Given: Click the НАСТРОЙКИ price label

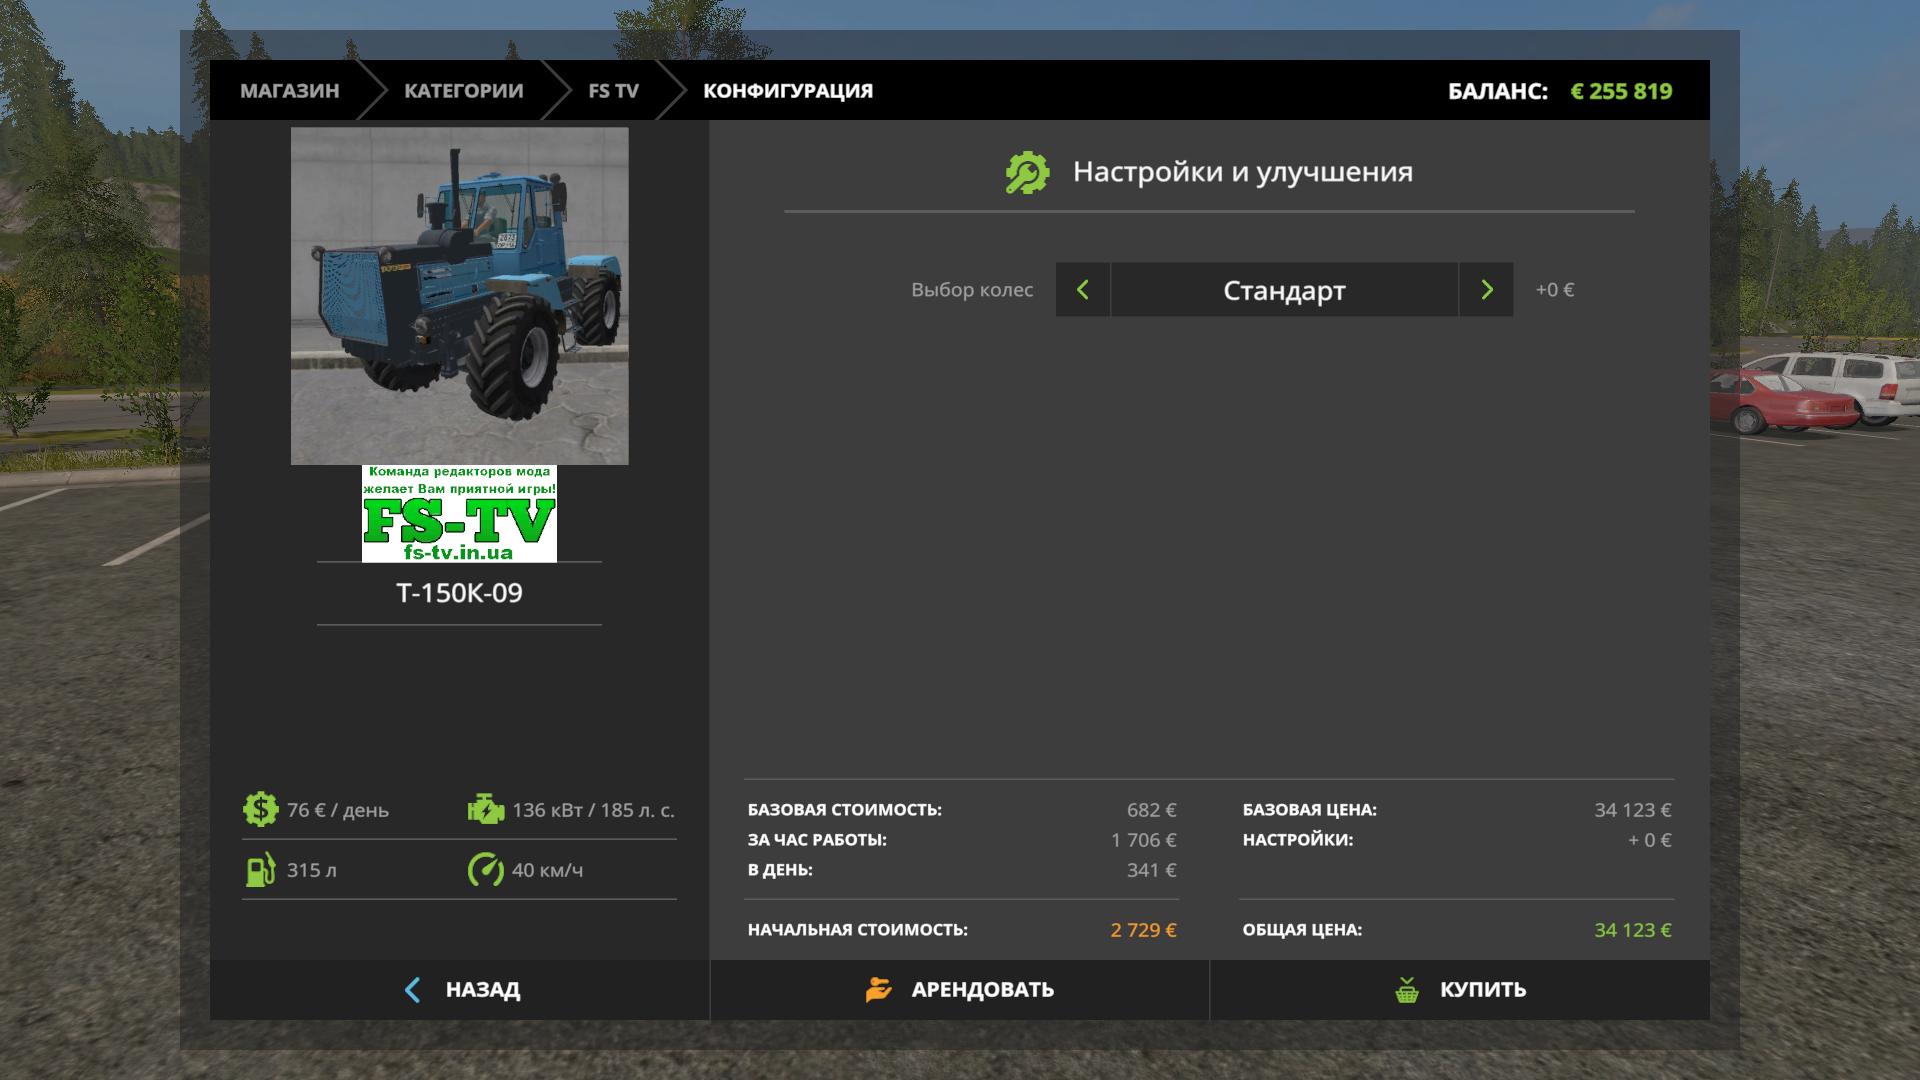Looking at the screenshot, I should [1298, 840].
